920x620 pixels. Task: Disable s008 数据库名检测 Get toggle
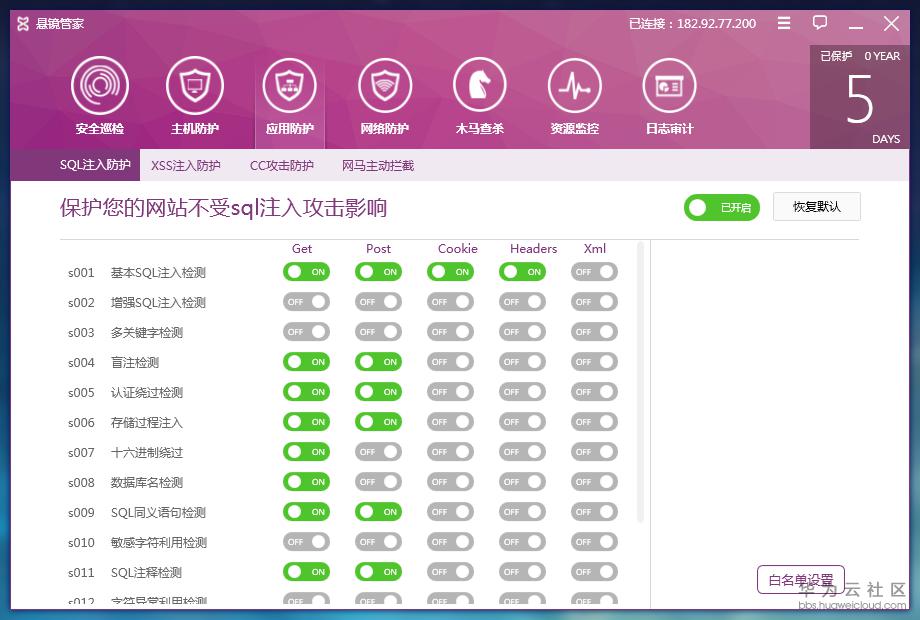point(306,482)
